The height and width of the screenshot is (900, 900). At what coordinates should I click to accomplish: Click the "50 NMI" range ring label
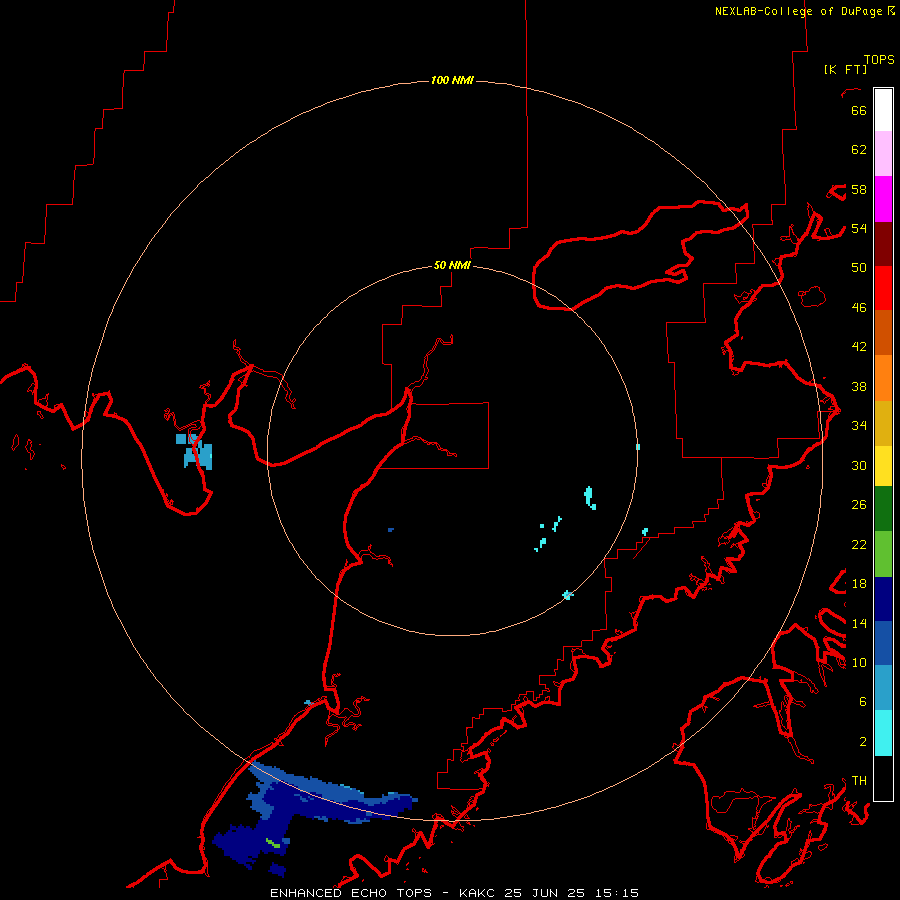pos(452,265)
